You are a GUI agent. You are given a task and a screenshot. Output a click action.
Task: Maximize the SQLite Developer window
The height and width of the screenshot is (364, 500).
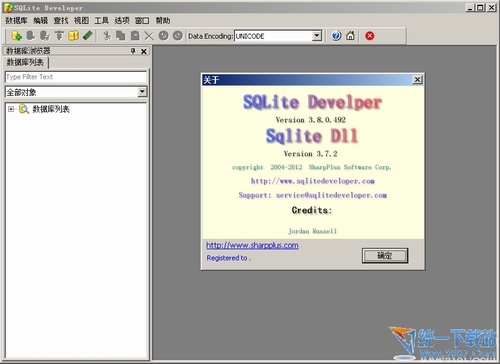click(480, 7)
